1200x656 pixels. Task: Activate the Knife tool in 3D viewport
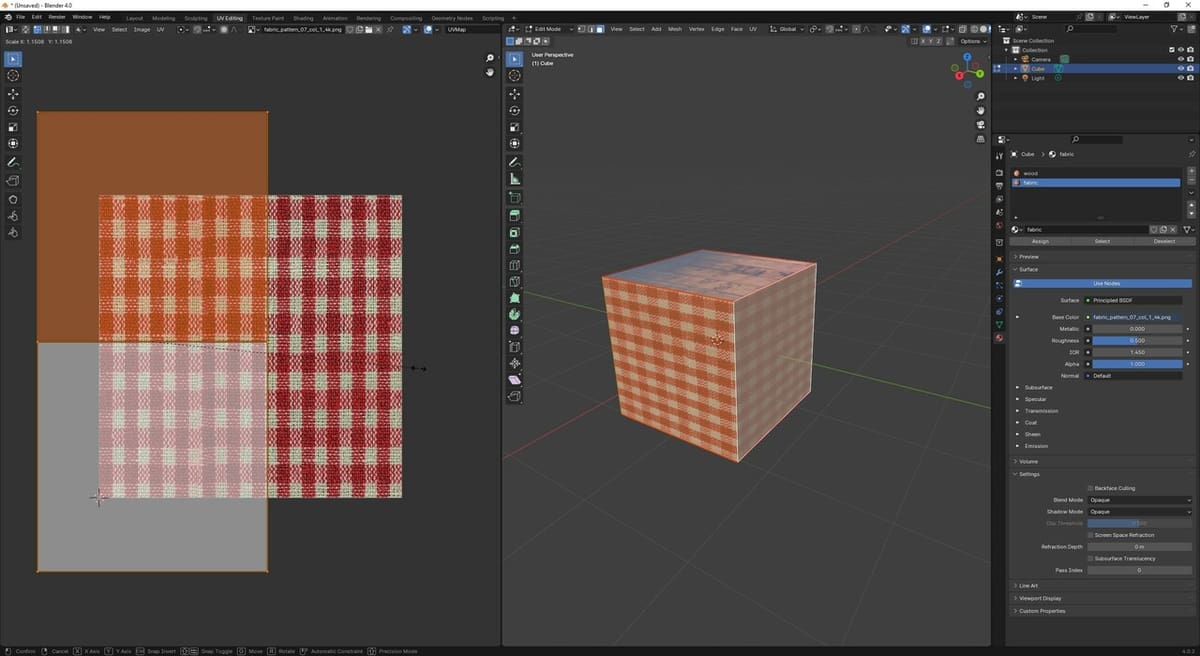click(x=514, y=281)
